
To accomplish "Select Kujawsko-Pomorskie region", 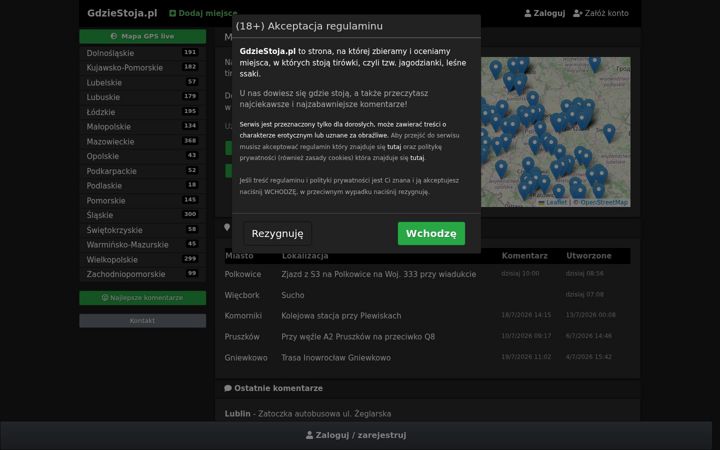I will click(x=143, y=68).
